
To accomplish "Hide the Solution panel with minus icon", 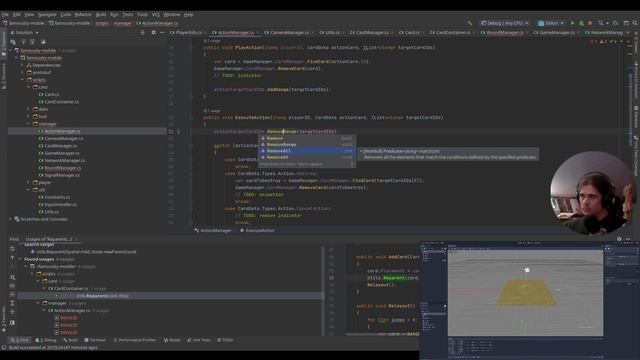I will click(162, 32).
